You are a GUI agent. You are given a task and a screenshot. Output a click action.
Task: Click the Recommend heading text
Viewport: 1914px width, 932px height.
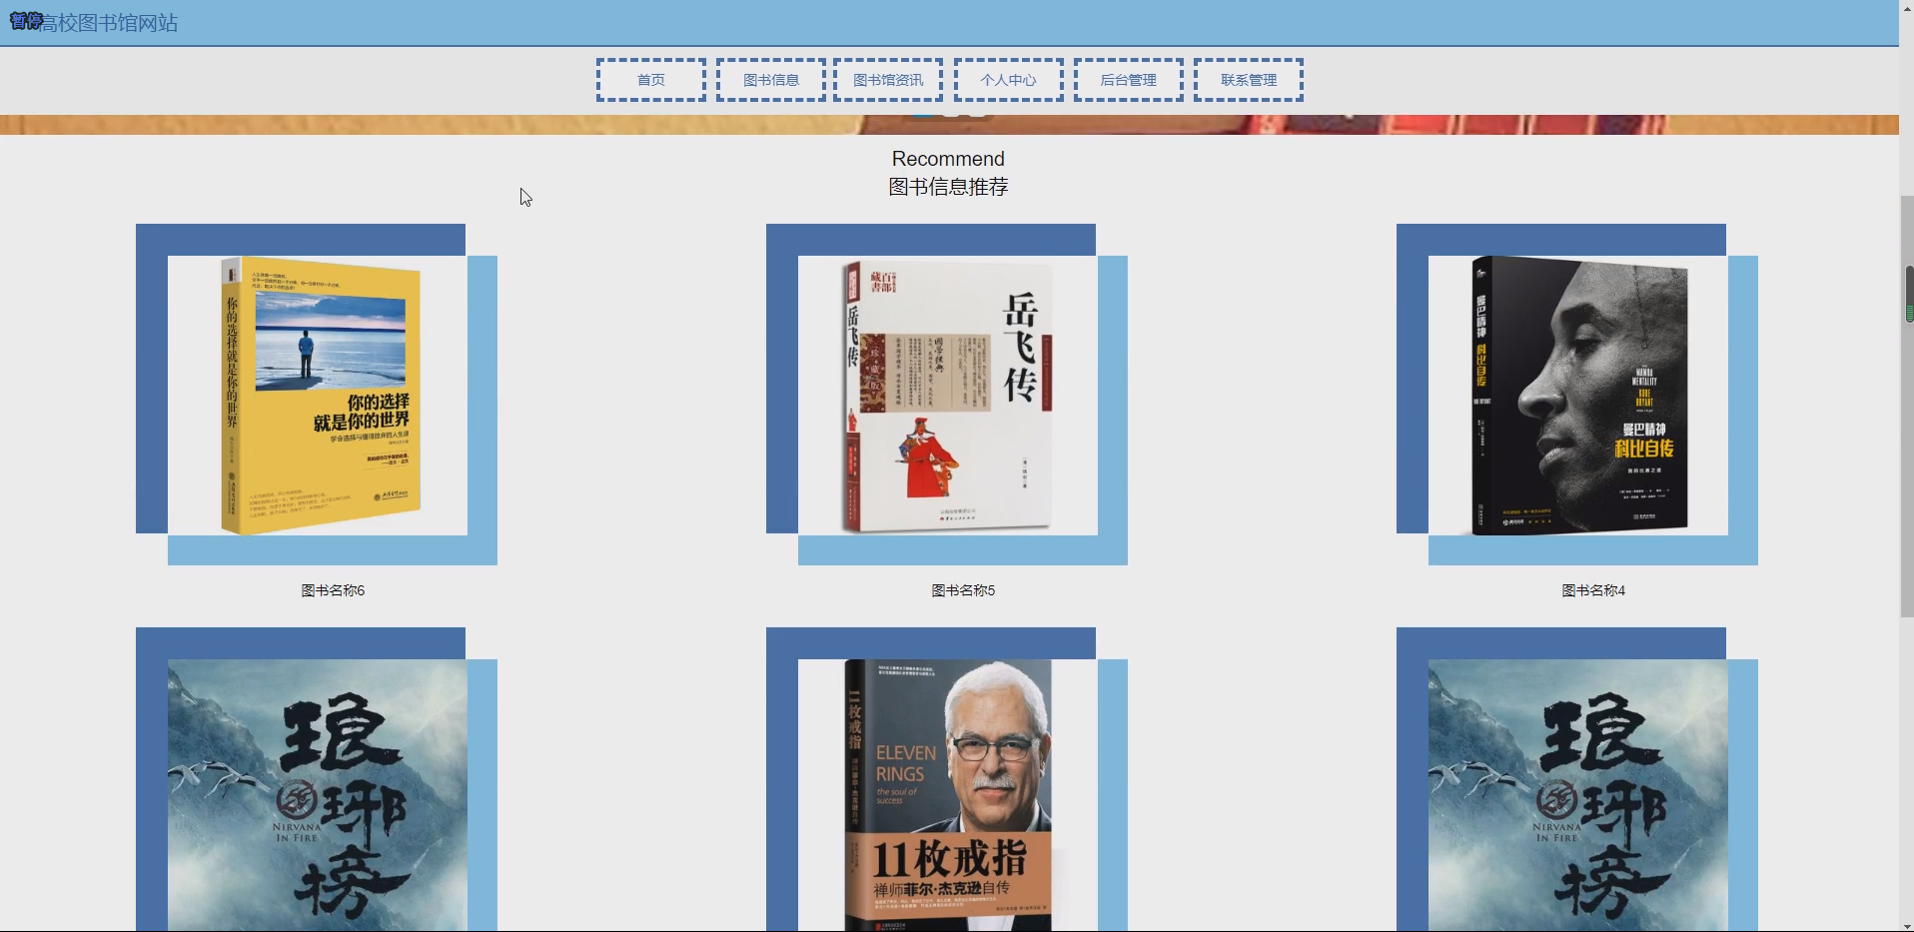948,159
